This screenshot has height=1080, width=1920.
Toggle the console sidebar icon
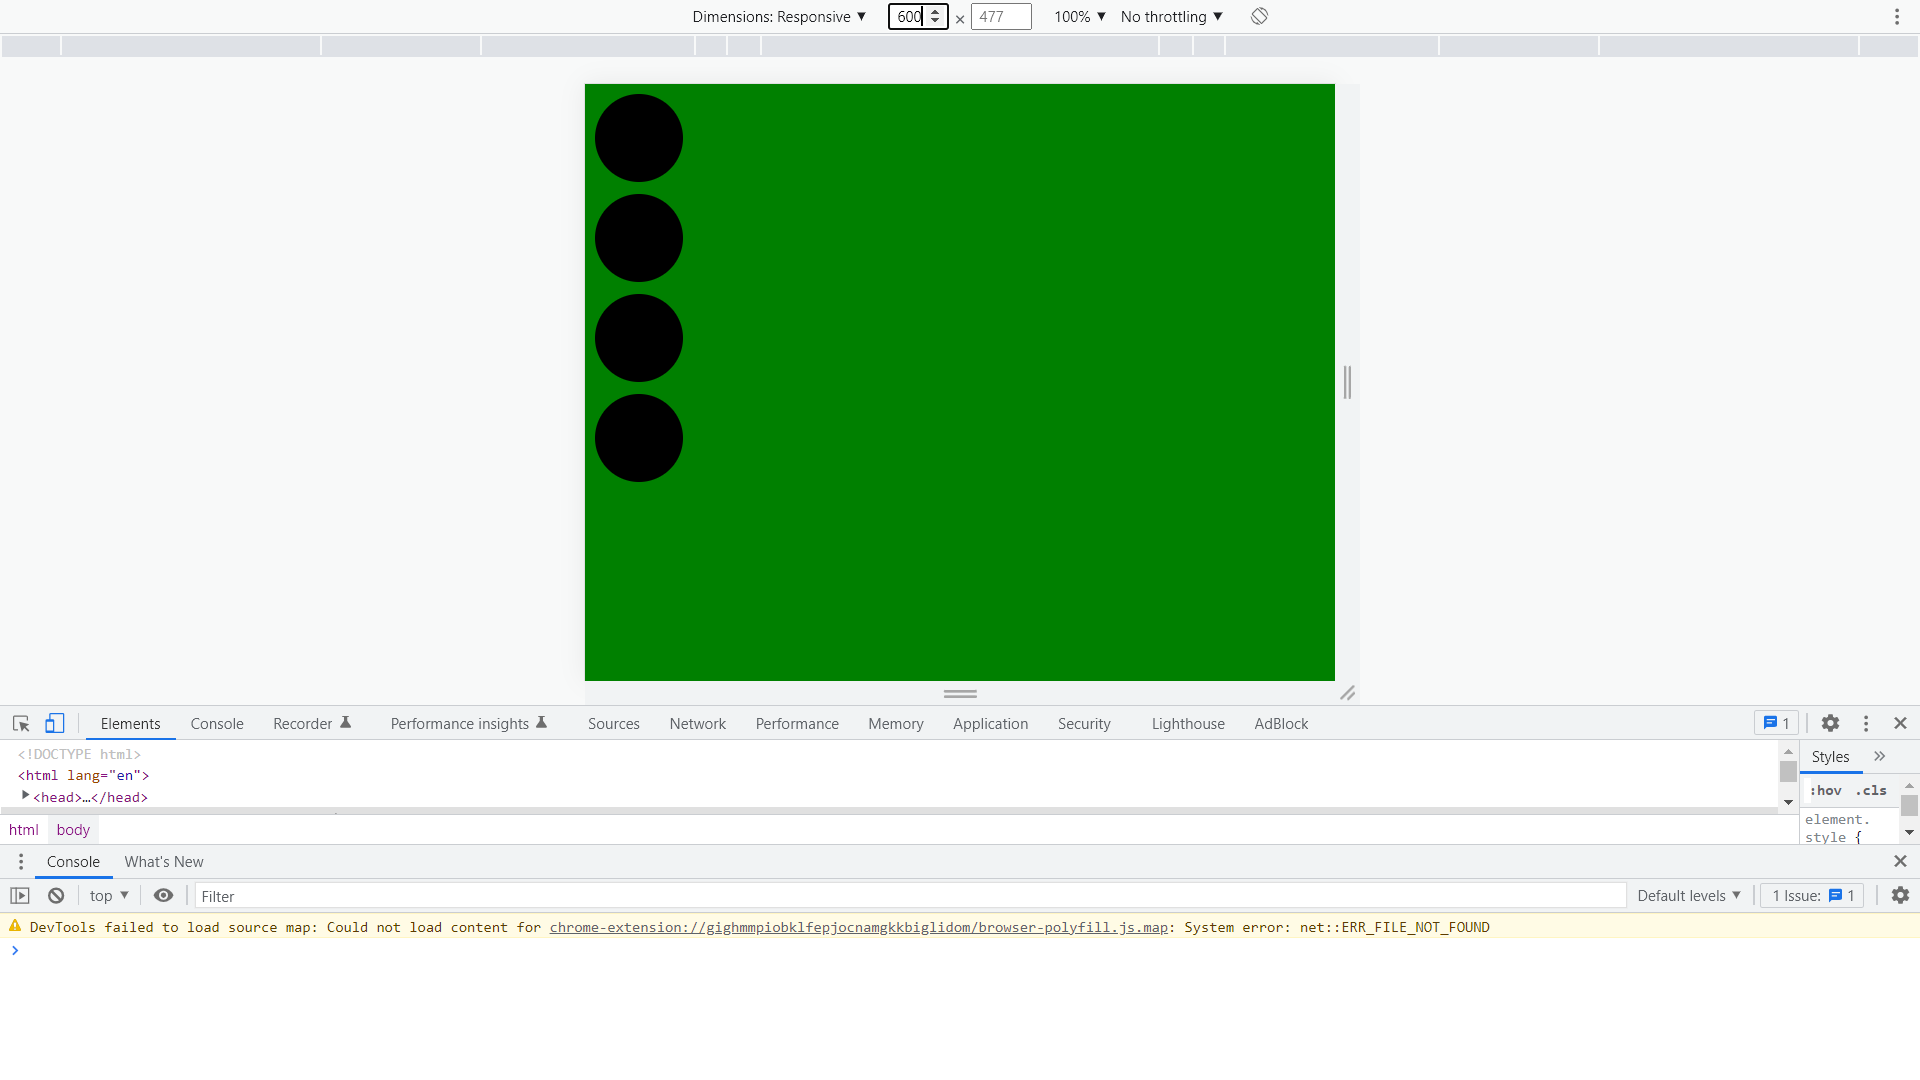point(20,896)
